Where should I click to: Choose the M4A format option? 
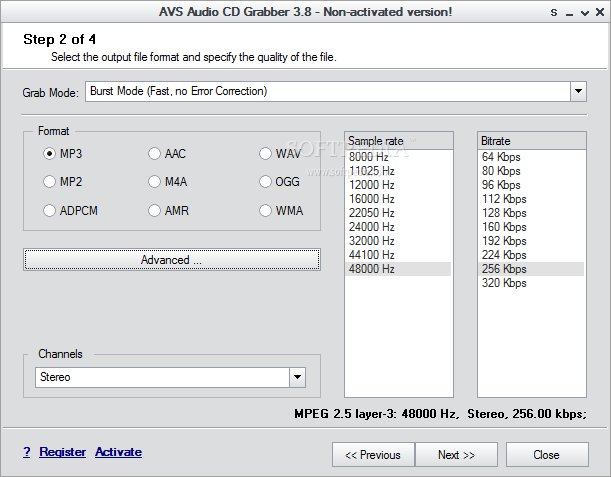click(154, 182)
